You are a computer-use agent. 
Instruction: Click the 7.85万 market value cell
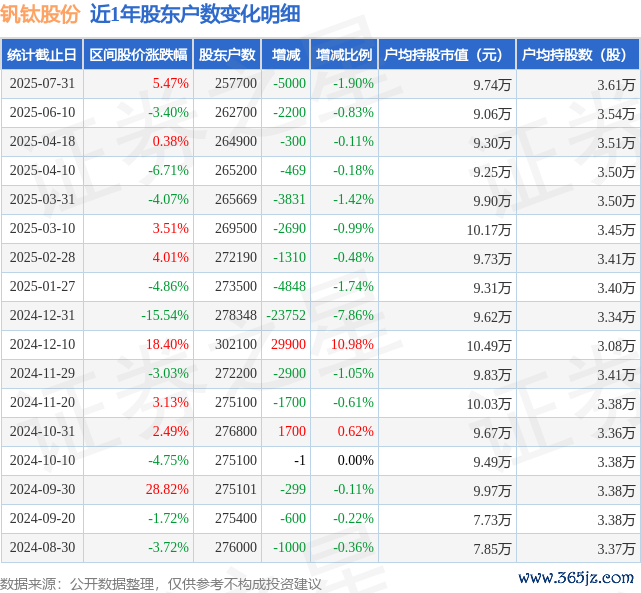[492, 549]
